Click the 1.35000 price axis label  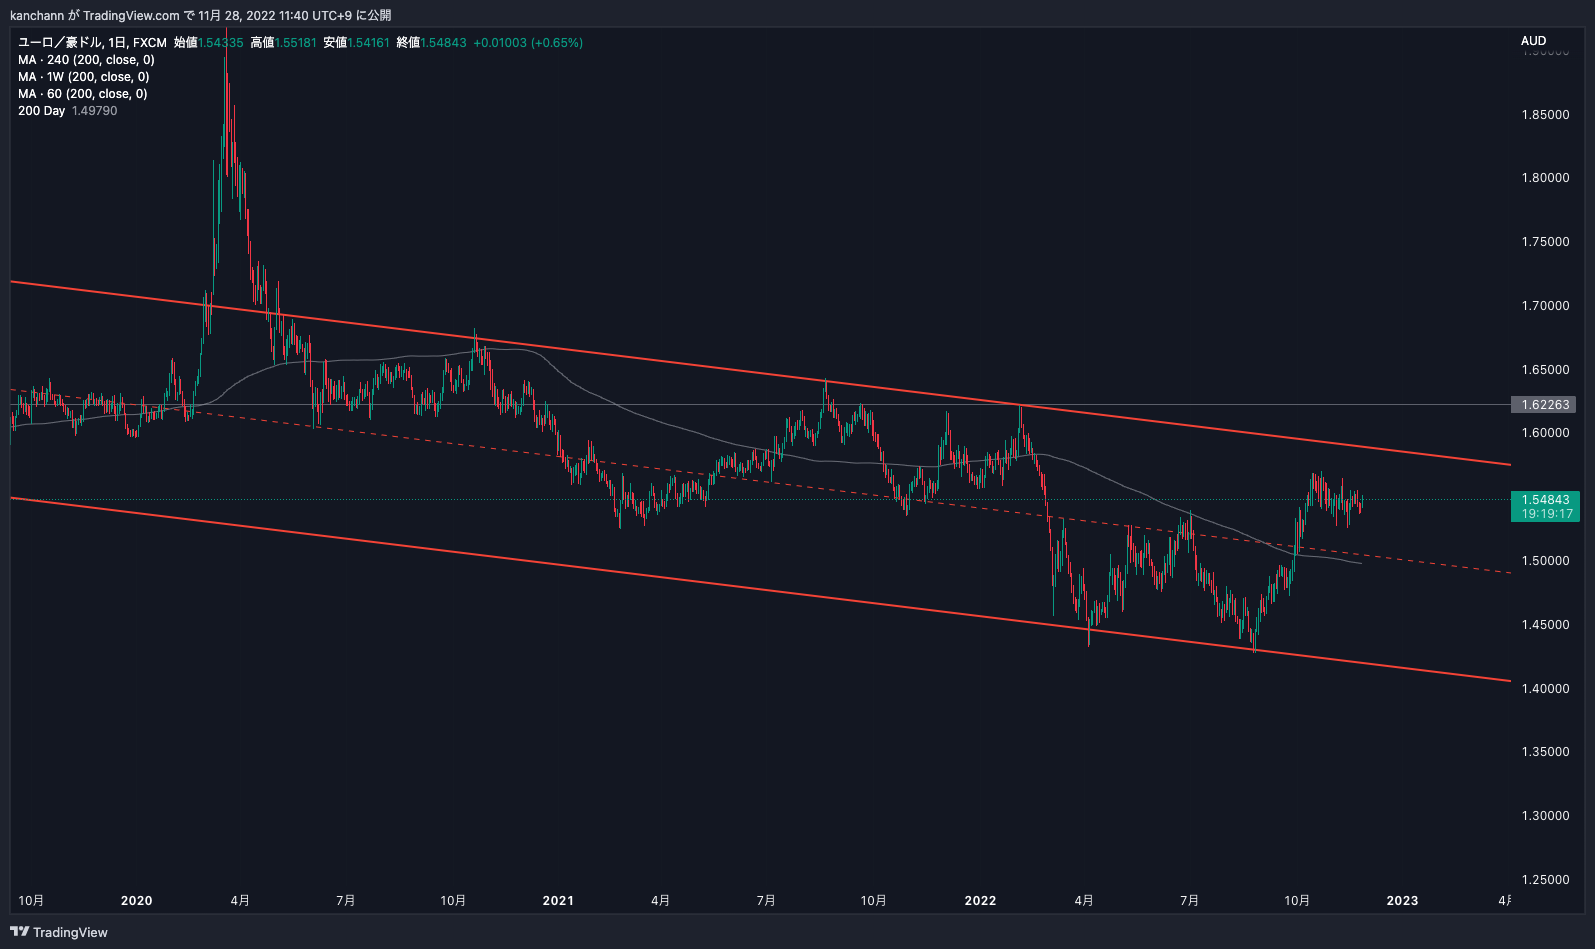pos(1545,752)
